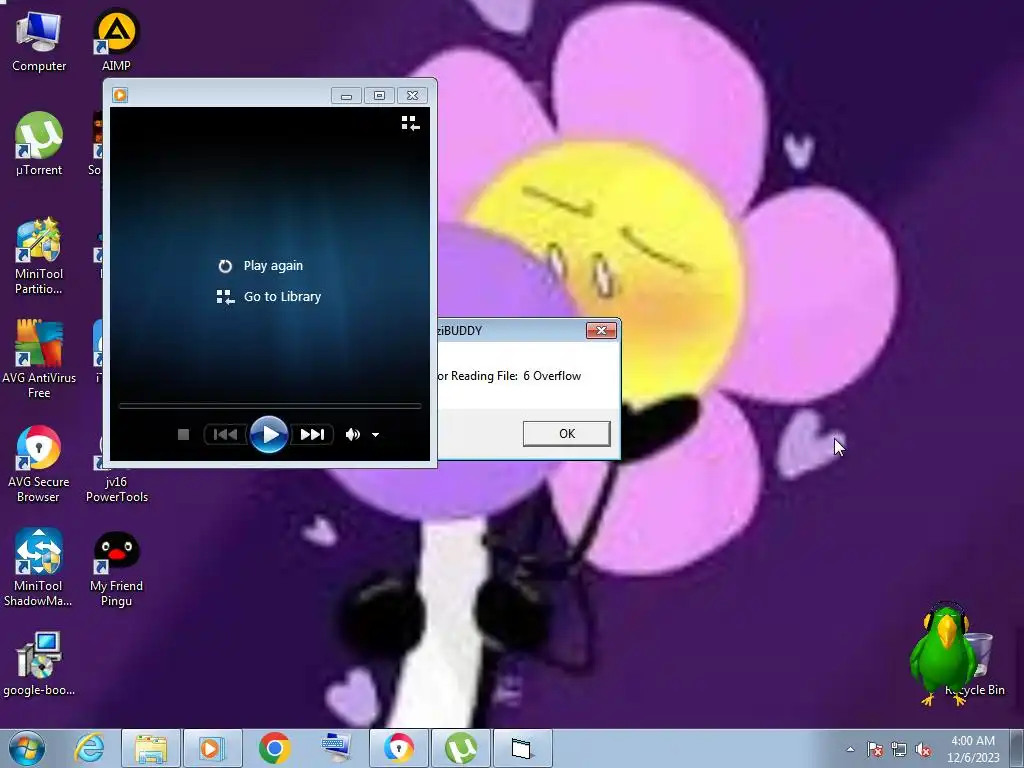Open network status tray icon
This screenshot has height=768, width=1024.
pos(899,749)
